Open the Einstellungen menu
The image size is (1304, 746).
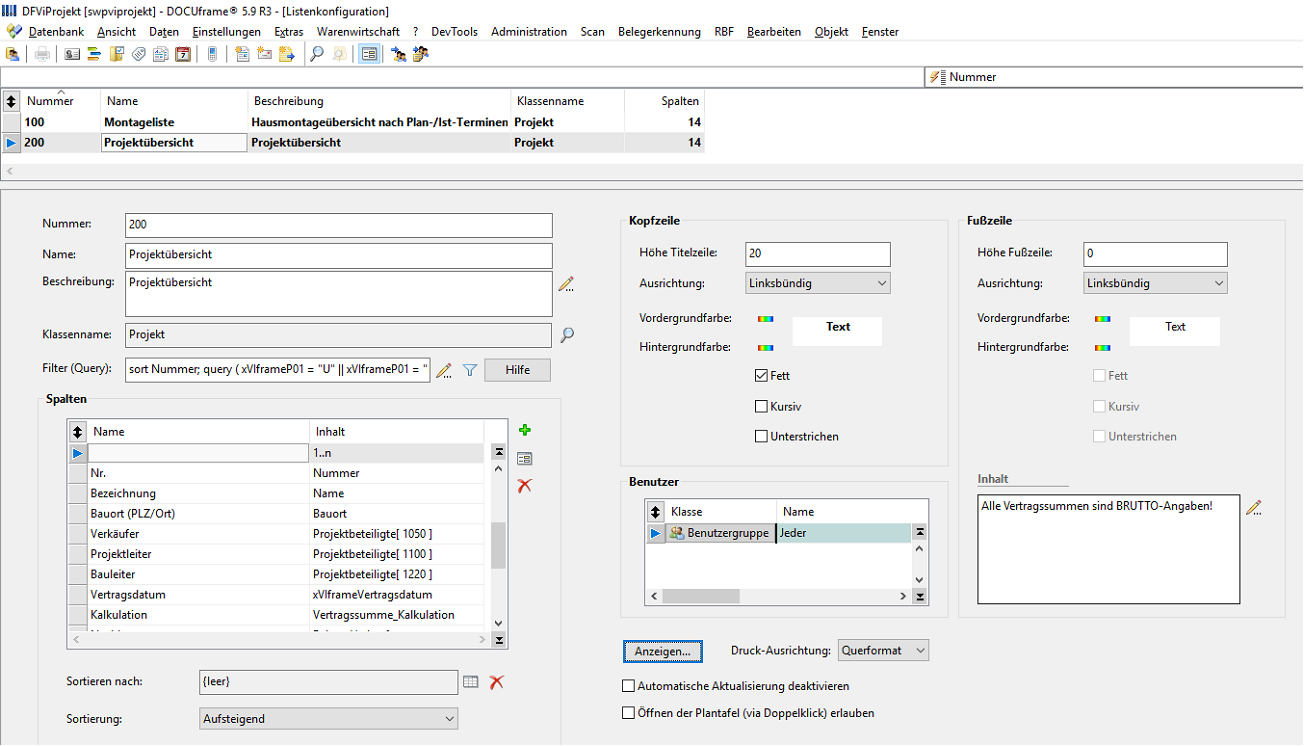(226, 32)
